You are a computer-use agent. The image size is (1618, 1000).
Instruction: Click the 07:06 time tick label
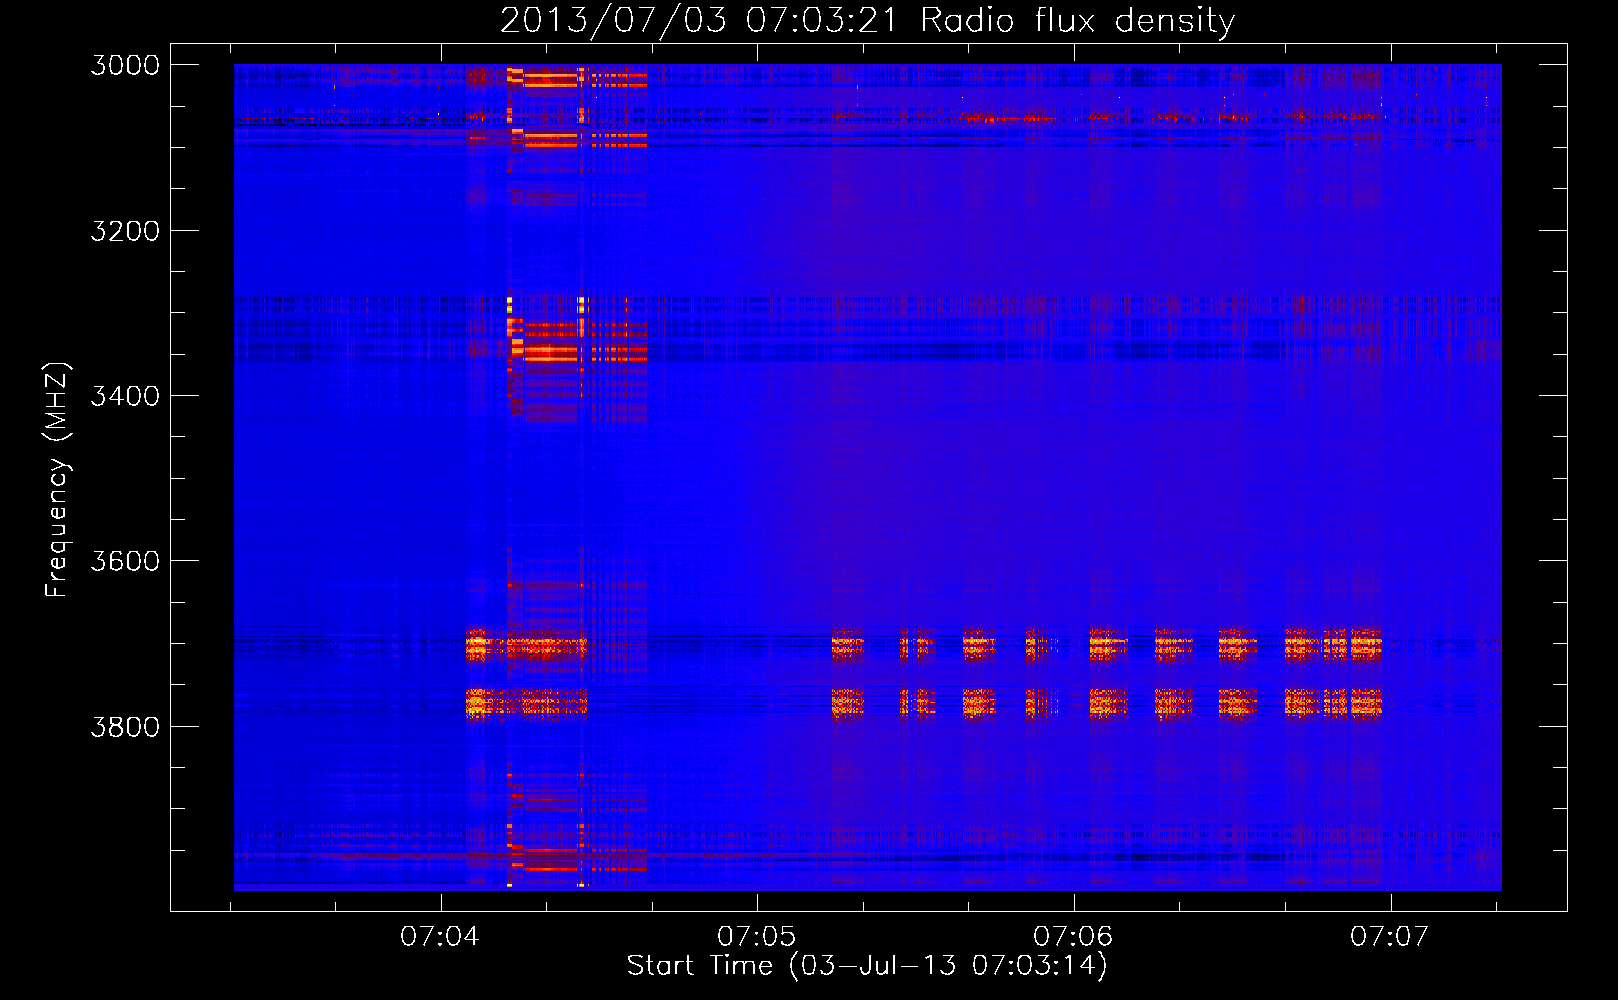point(1073,936)
